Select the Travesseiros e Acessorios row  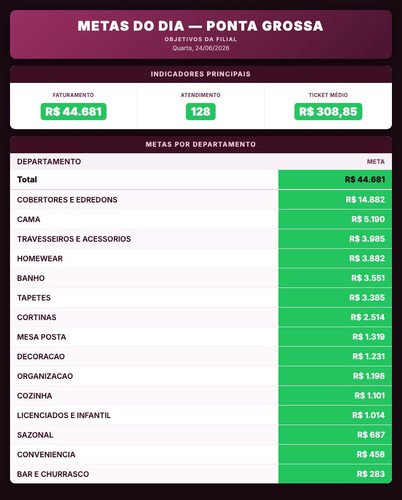[x=201, y=239]
